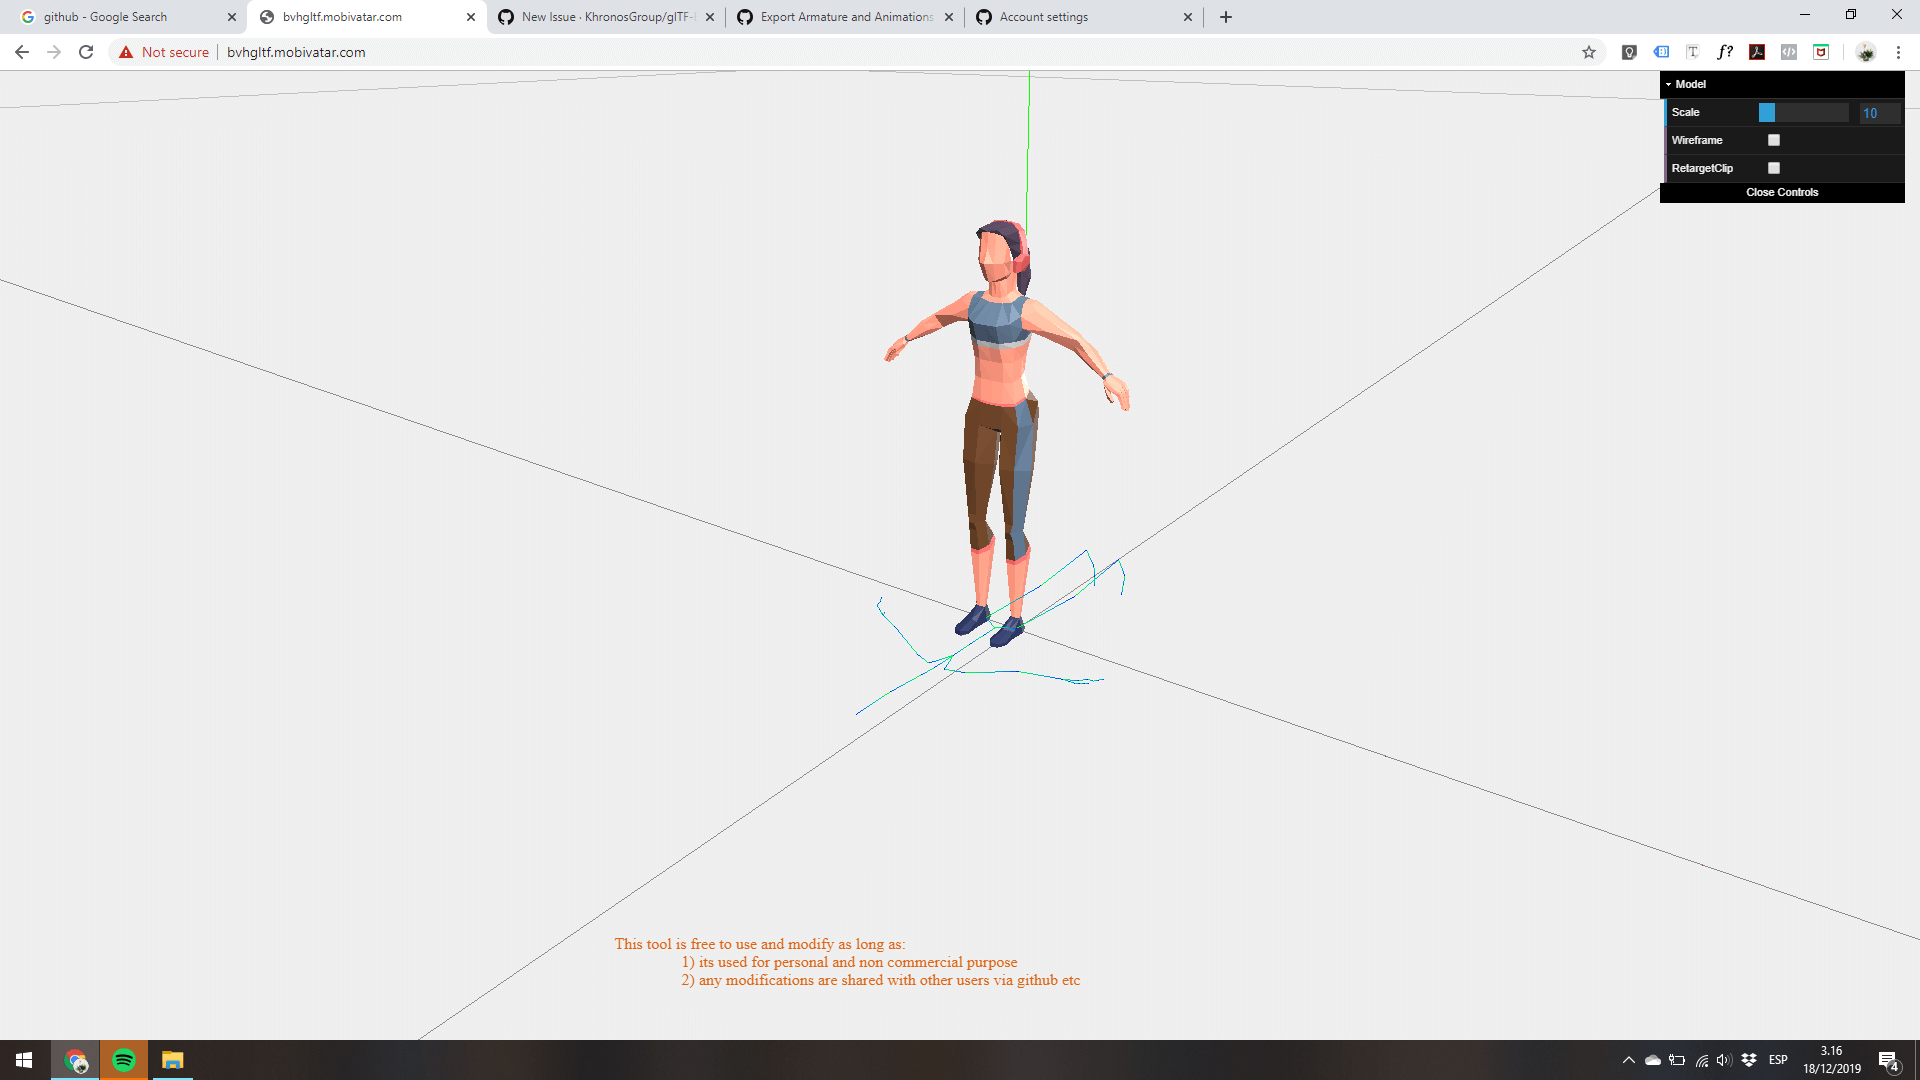This screenshot has width=1920, height=1080.
Task: Open the lightbulb extension icon
Action: pyautogui.click(x=1629, y=52)
